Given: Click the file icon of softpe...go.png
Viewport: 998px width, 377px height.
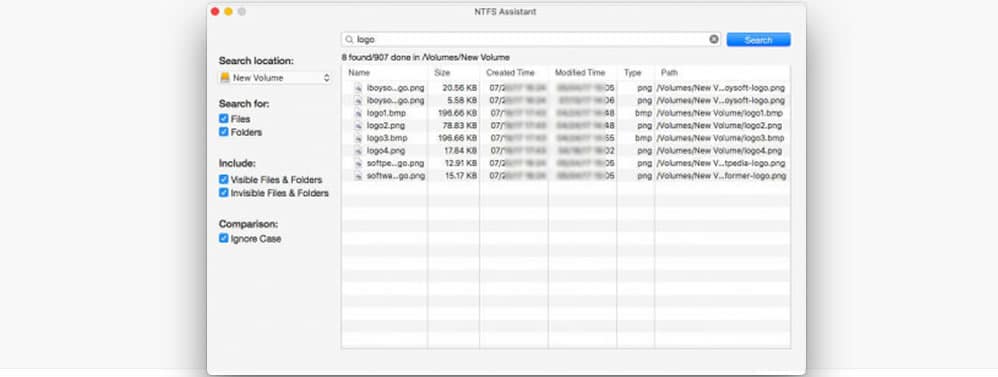Looking at the screenshot, I should click(358, 163).
